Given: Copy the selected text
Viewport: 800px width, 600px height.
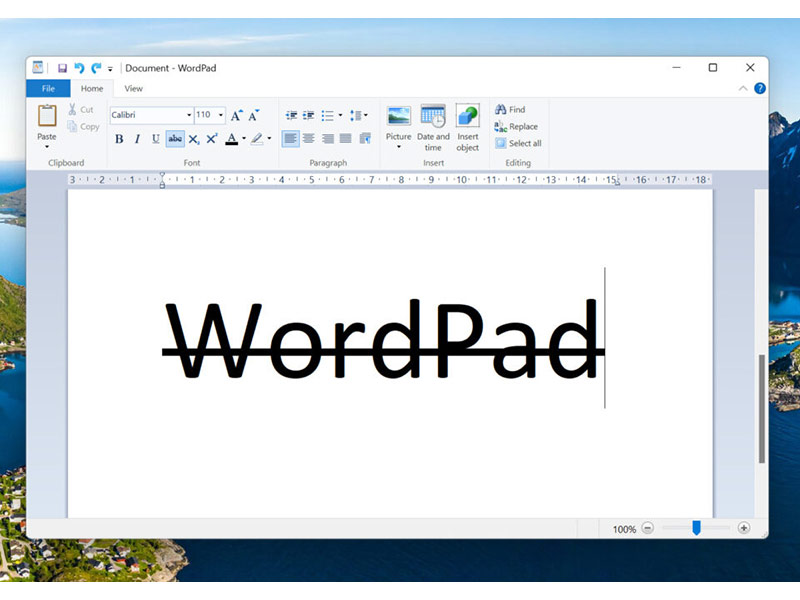Looking at the screenshot, I should [83, 127].
